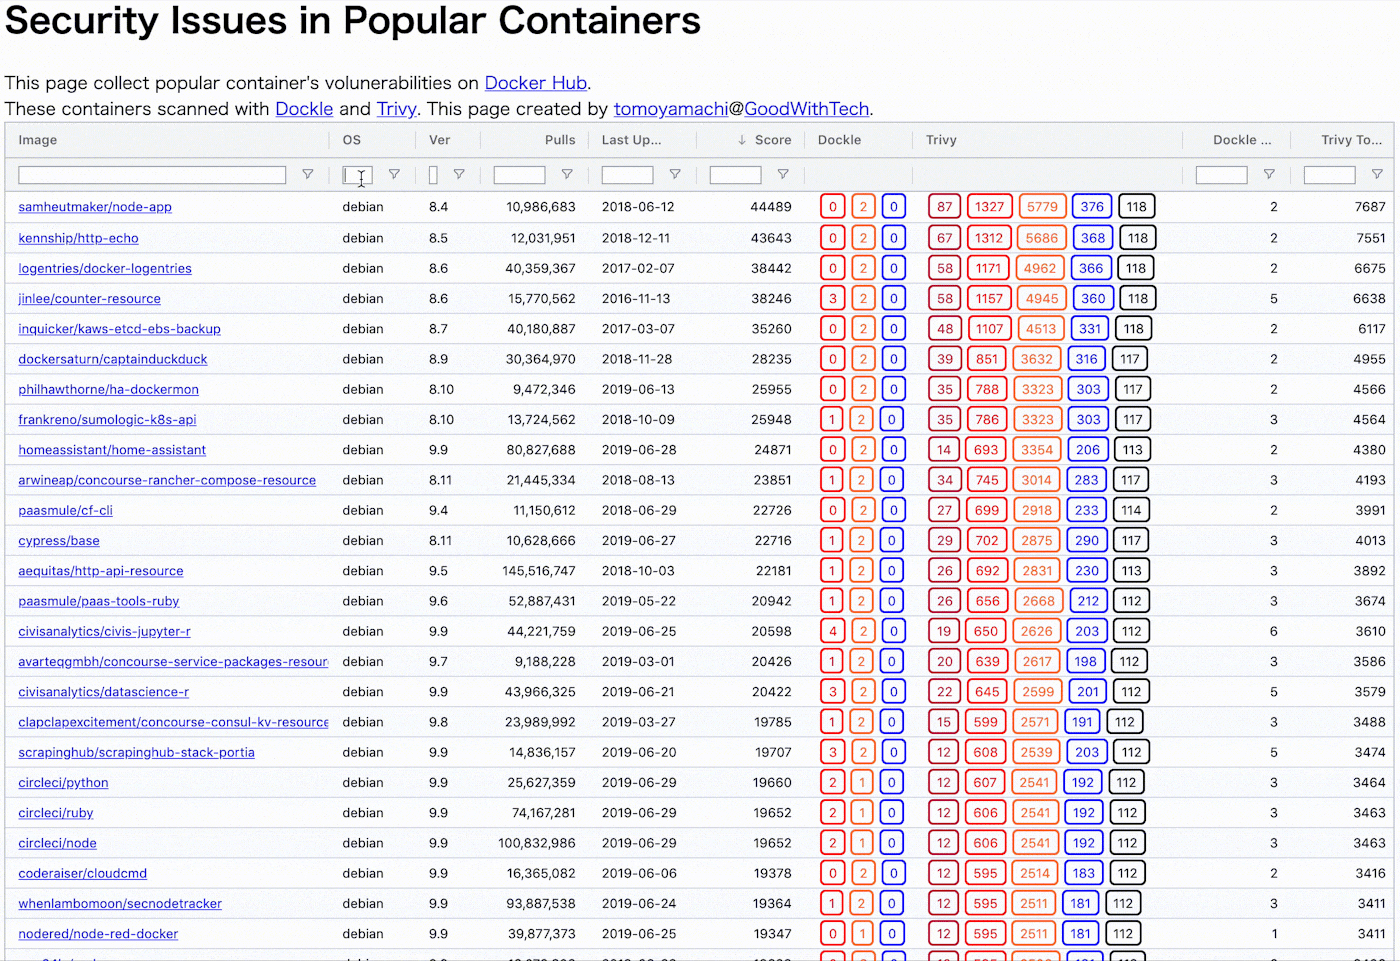Open nodered/node-red-docker image link
The width and height of the screenshot is (1400, 961).
point(98,934)
